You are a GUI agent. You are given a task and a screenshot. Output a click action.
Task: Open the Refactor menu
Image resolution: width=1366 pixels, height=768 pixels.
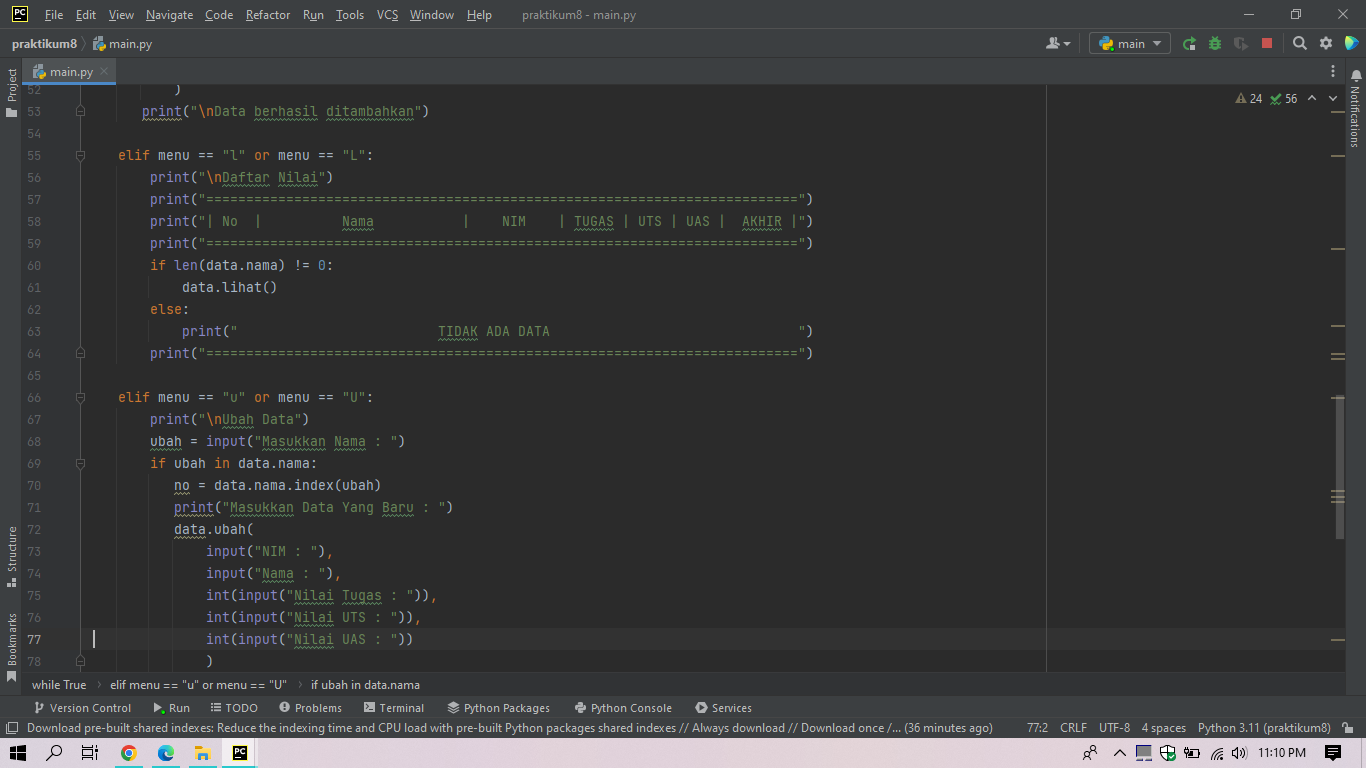[x=268, y=15]
